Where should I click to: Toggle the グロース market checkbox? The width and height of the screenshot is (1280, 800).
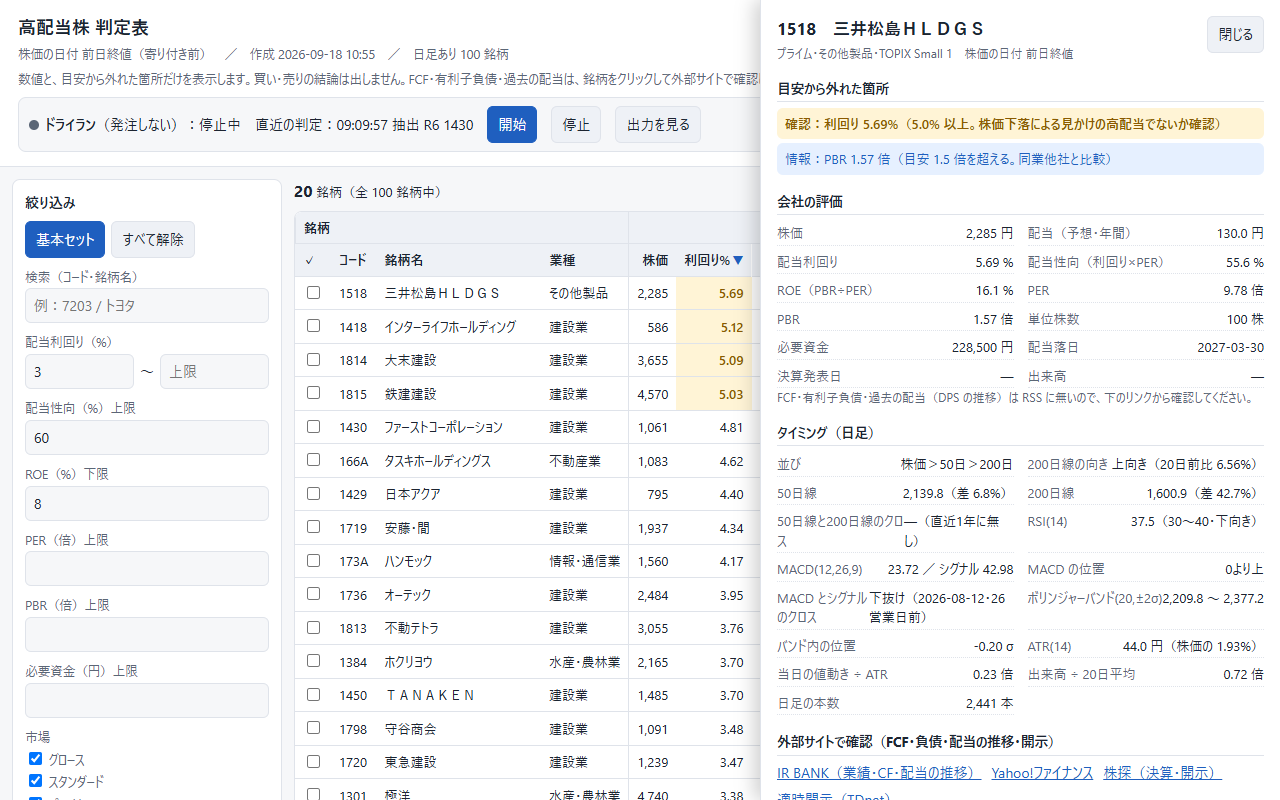(x=35, y=759)
